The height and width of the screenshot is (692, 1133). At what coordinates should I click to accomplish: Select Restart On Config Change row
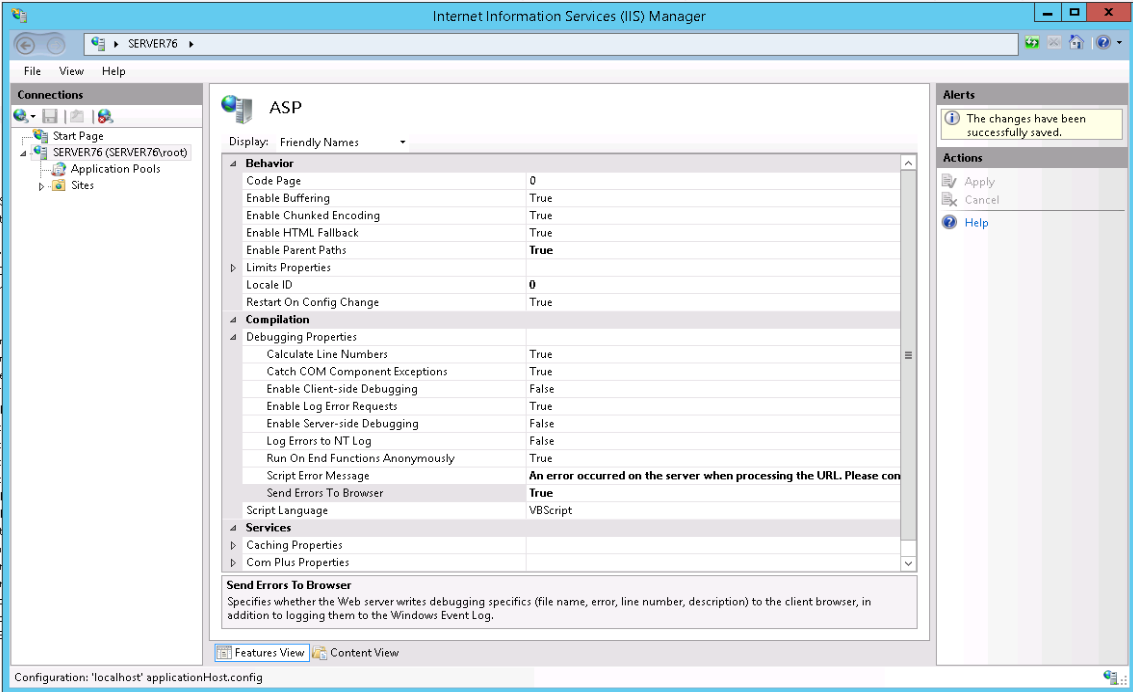tap(571, 302)
